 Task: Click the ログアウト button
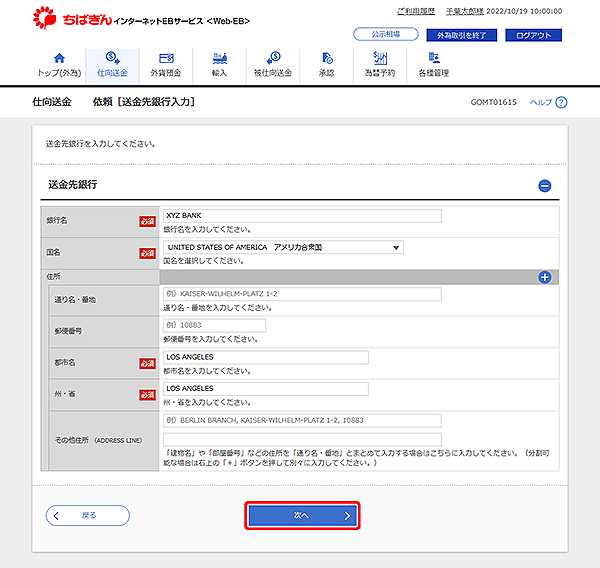[533, 35]
